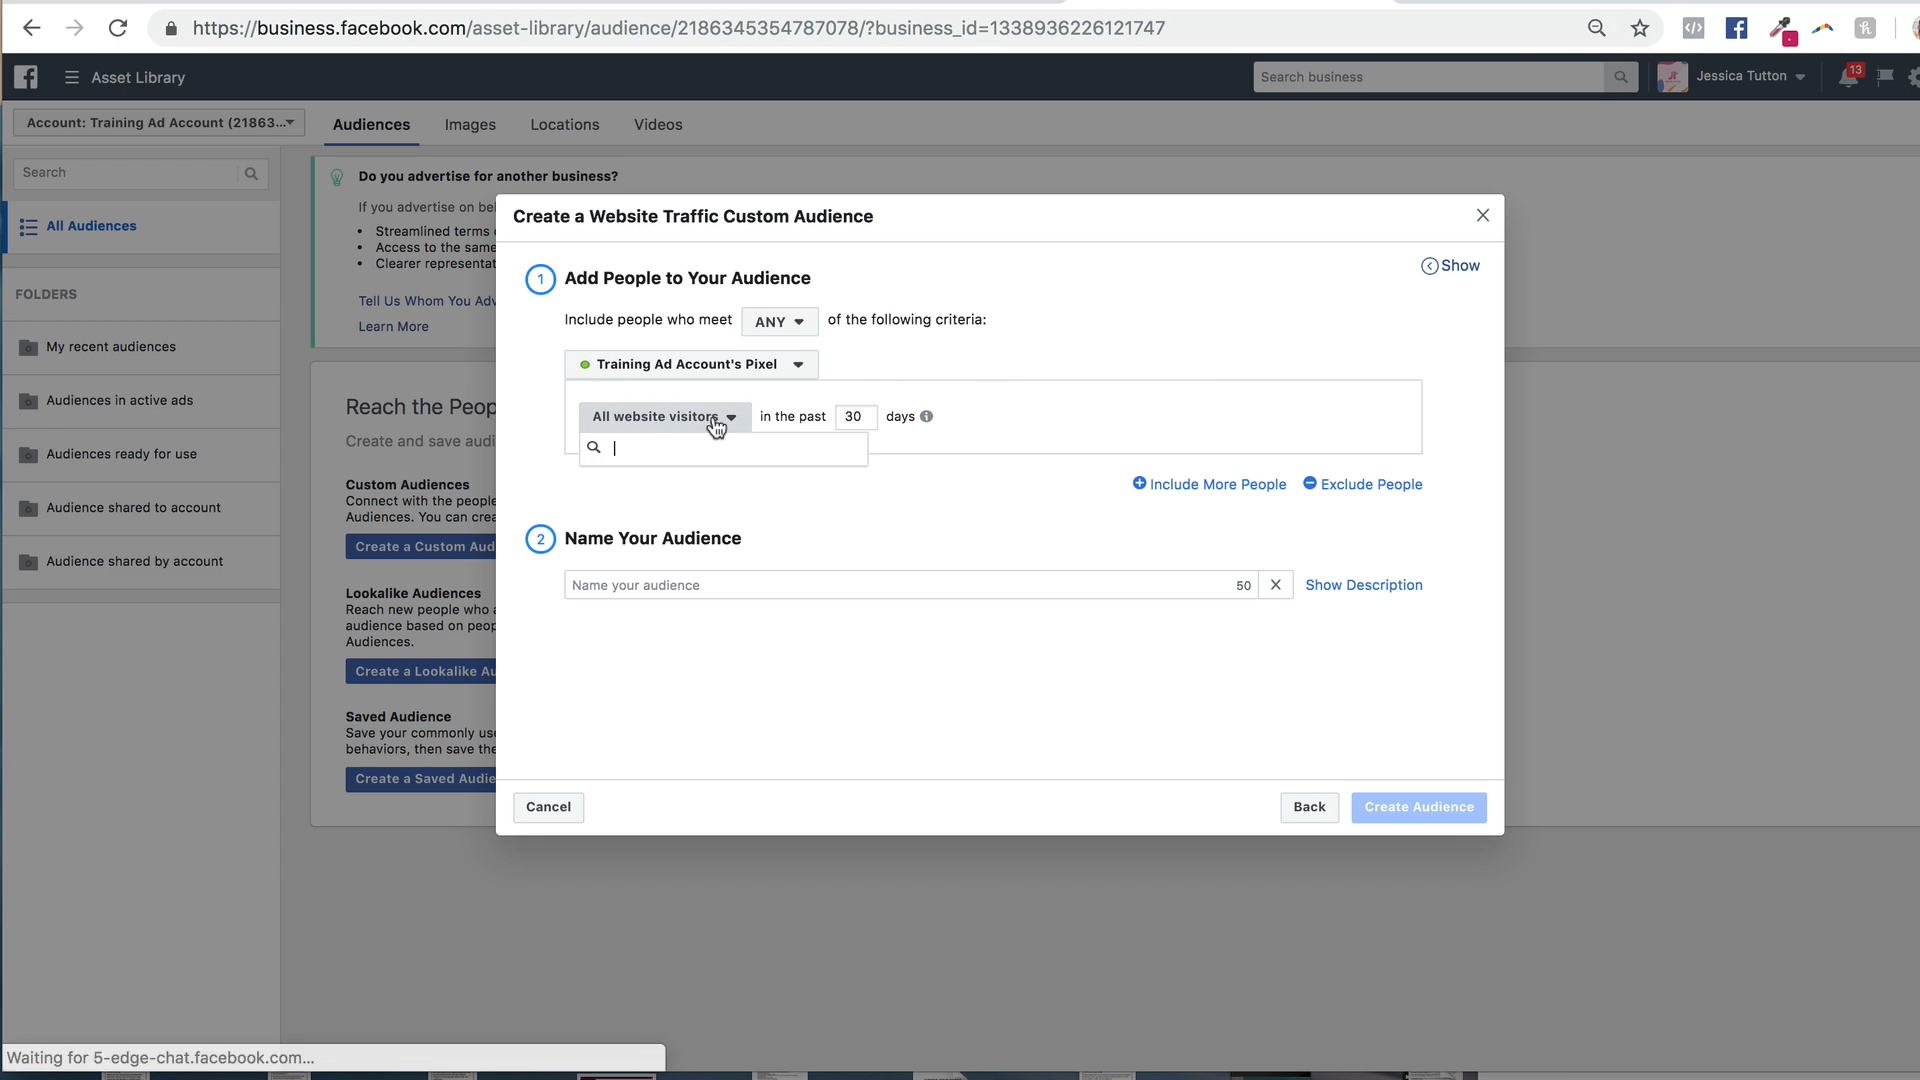Open the My recent audiences folder
This screenshot has height=1080, width=1920.
[x=142, y=347]
